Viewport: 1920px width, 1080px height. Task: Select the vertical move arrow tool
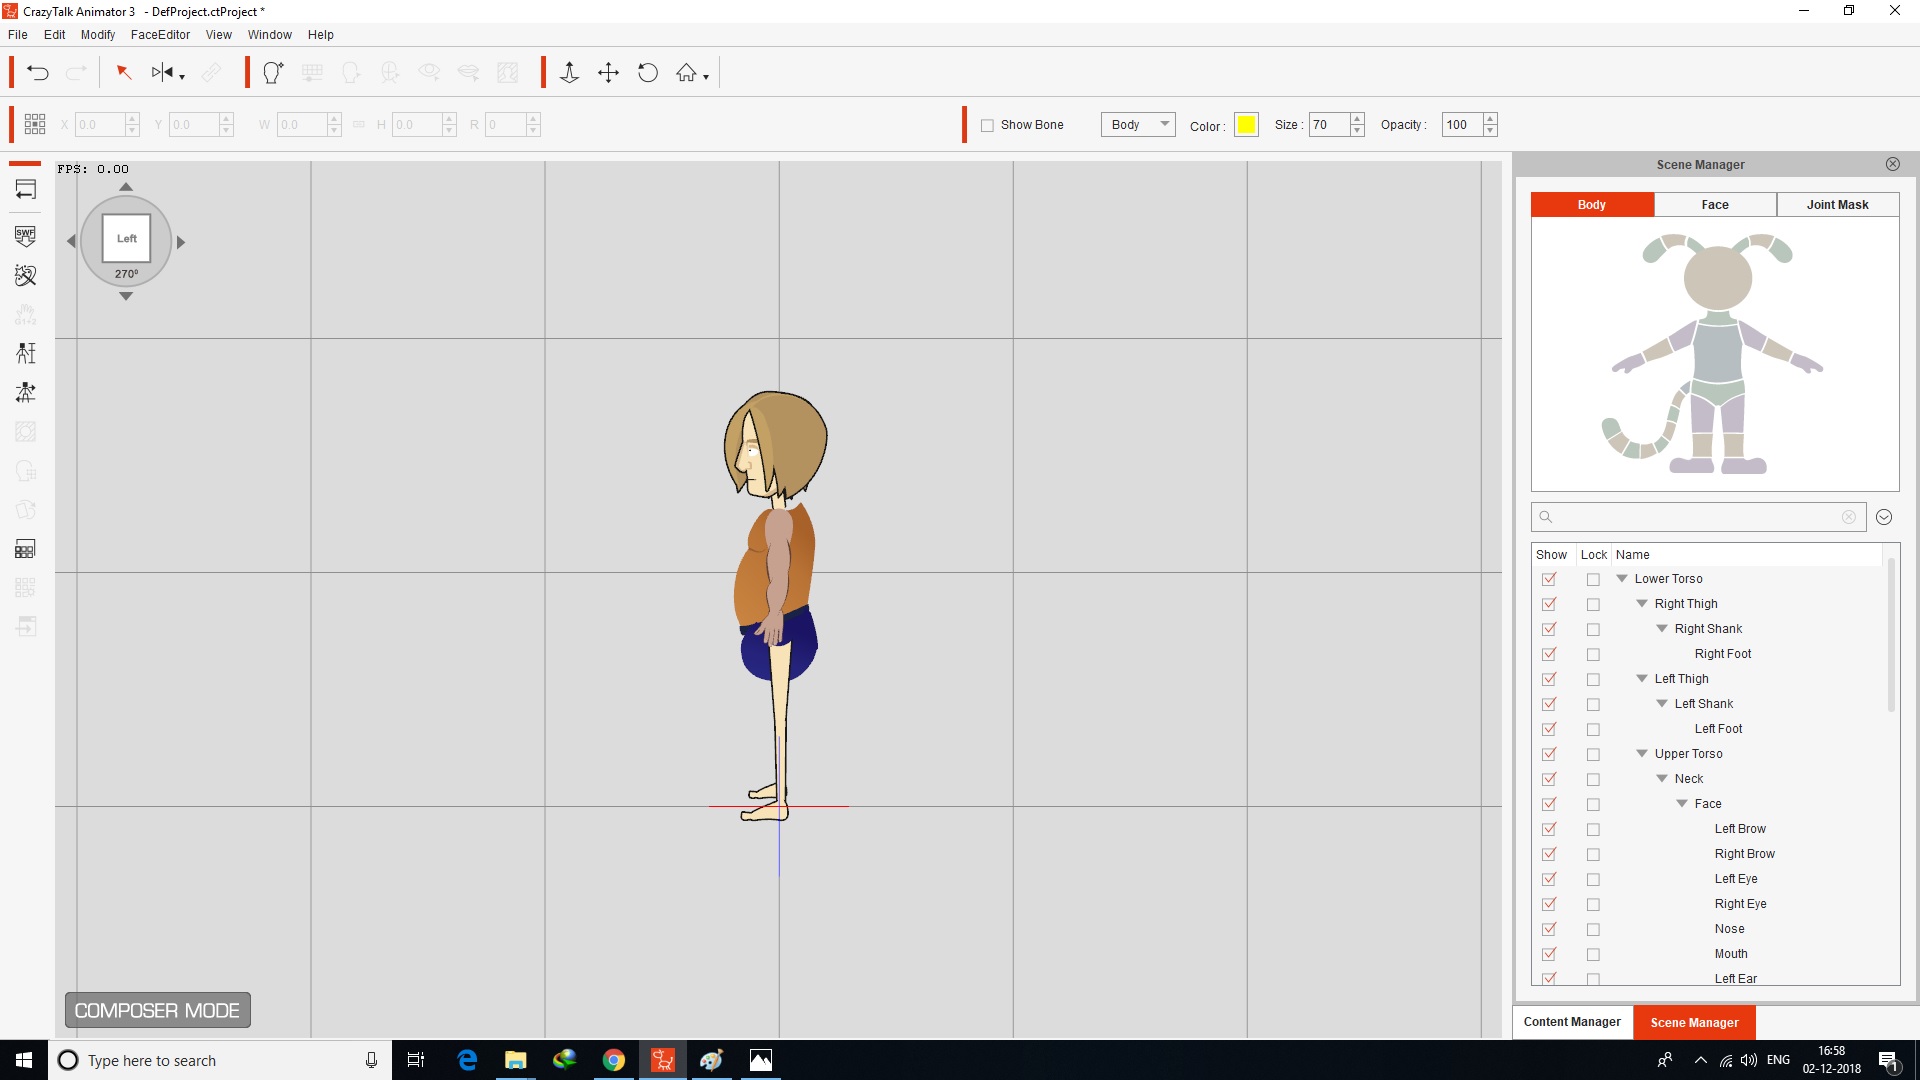coord(569,73)
